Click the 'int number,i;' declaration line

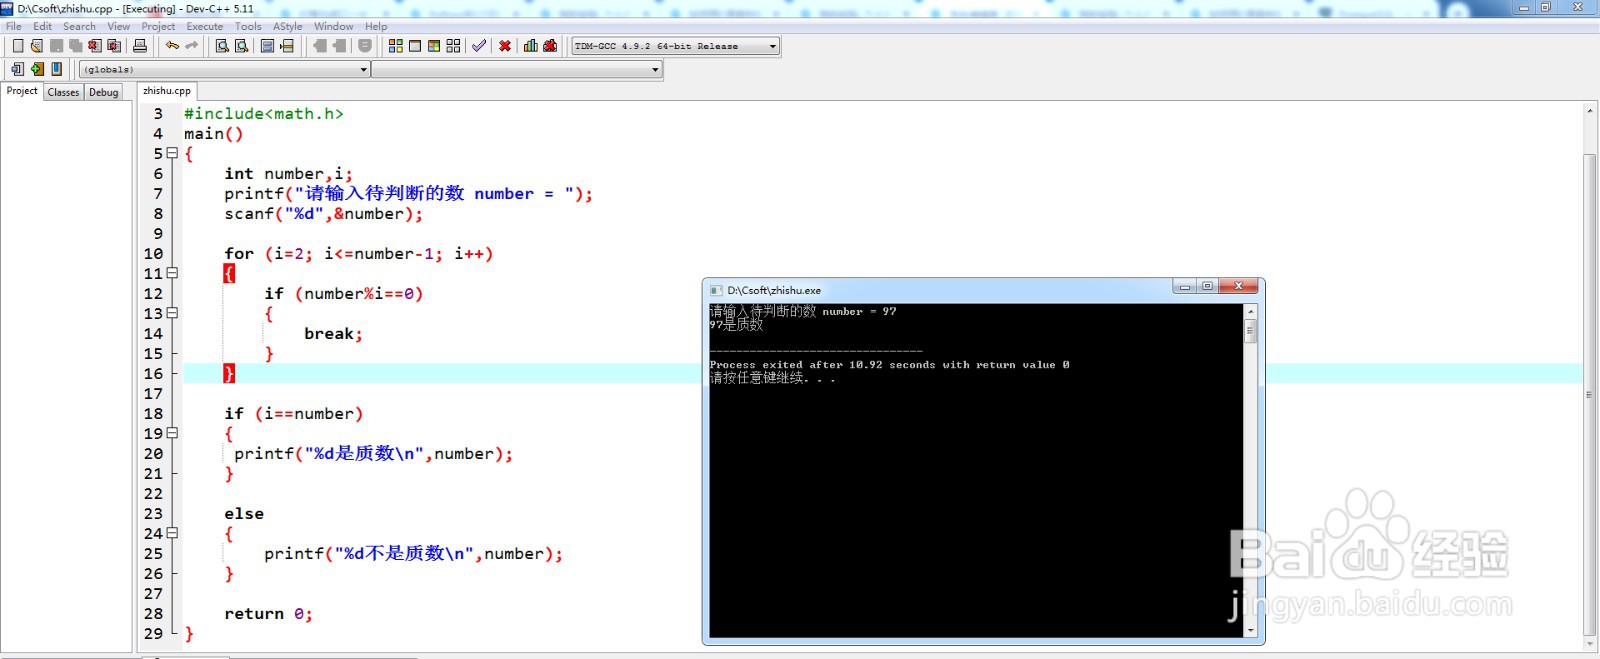point(288,174)
